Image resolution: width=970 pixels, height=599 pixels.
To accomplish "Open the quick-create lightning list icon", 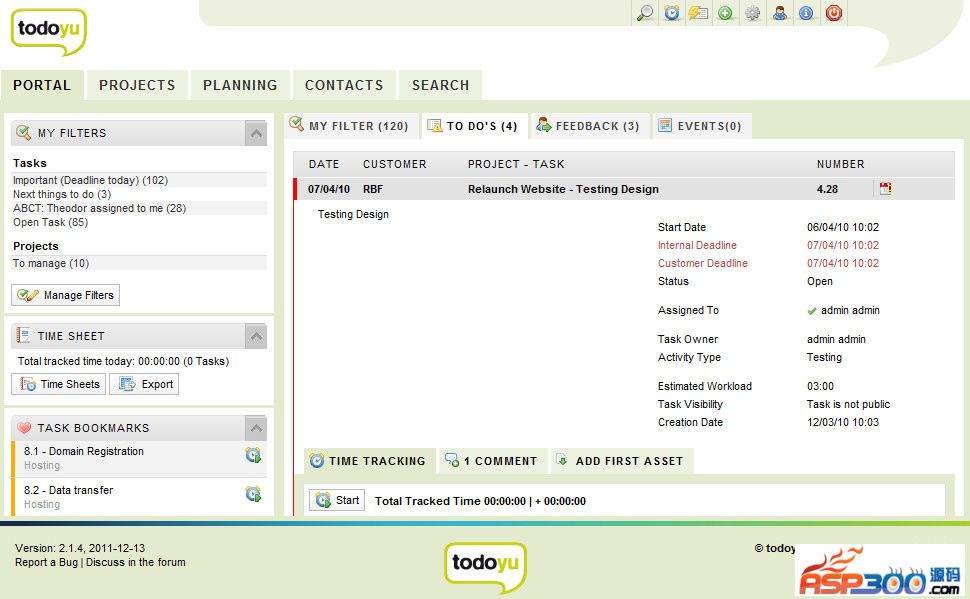I will [698, 13].
